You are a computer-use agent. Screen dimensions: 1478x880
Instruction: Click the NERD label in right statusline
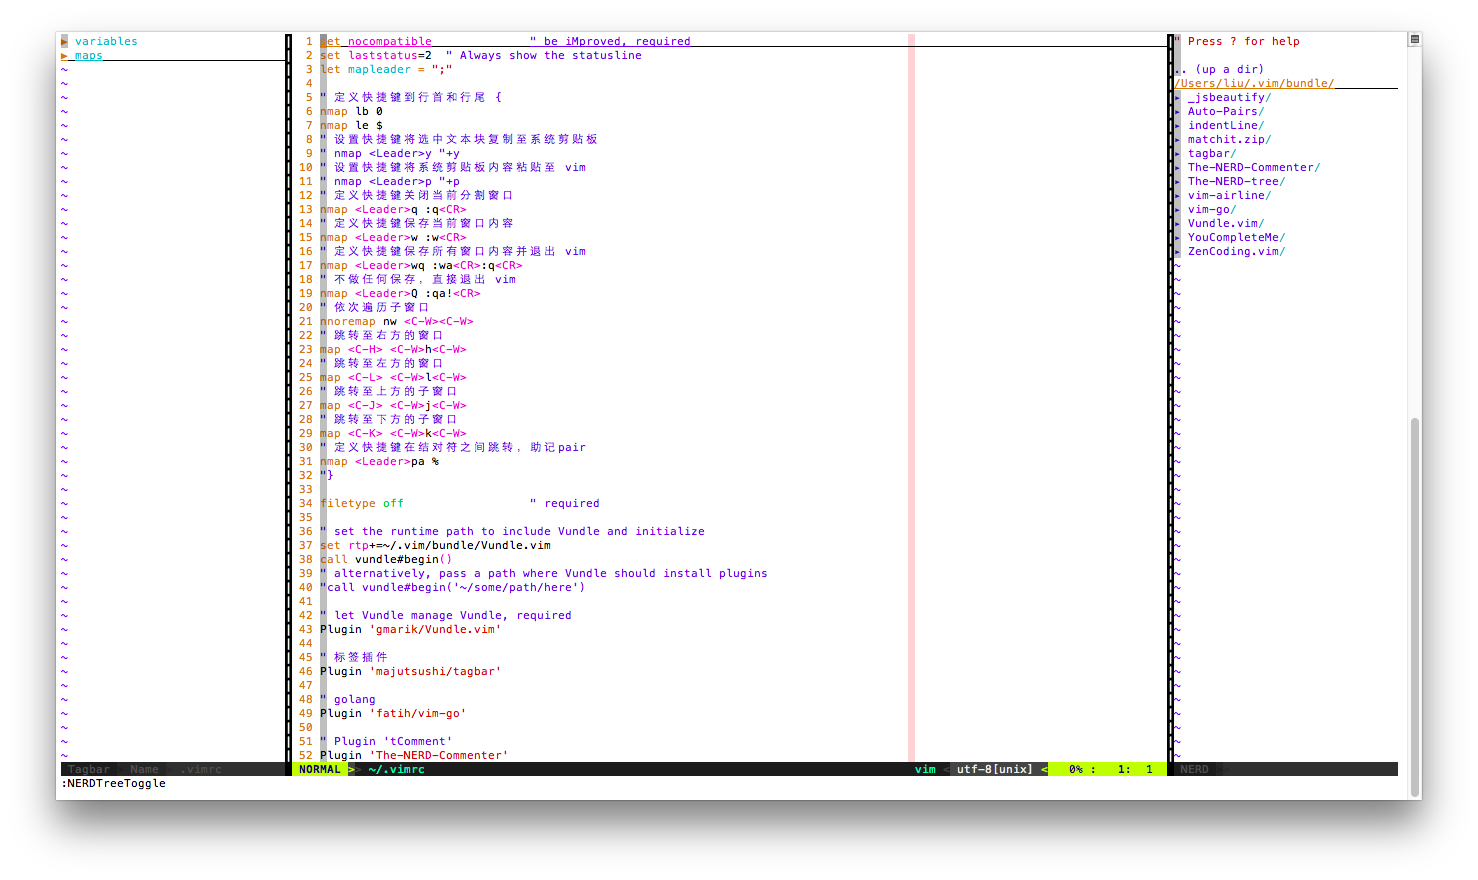pos(1194,769)
